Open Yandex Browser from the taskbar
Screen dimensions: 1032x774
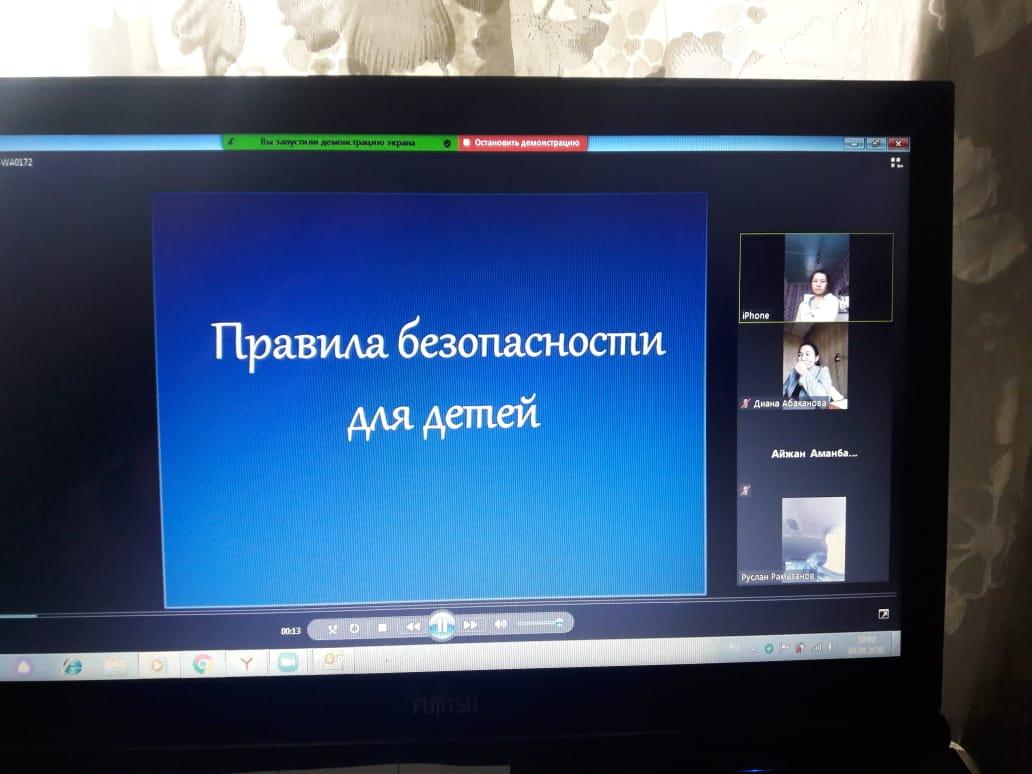pyautogui.click(x=245, y=663)
